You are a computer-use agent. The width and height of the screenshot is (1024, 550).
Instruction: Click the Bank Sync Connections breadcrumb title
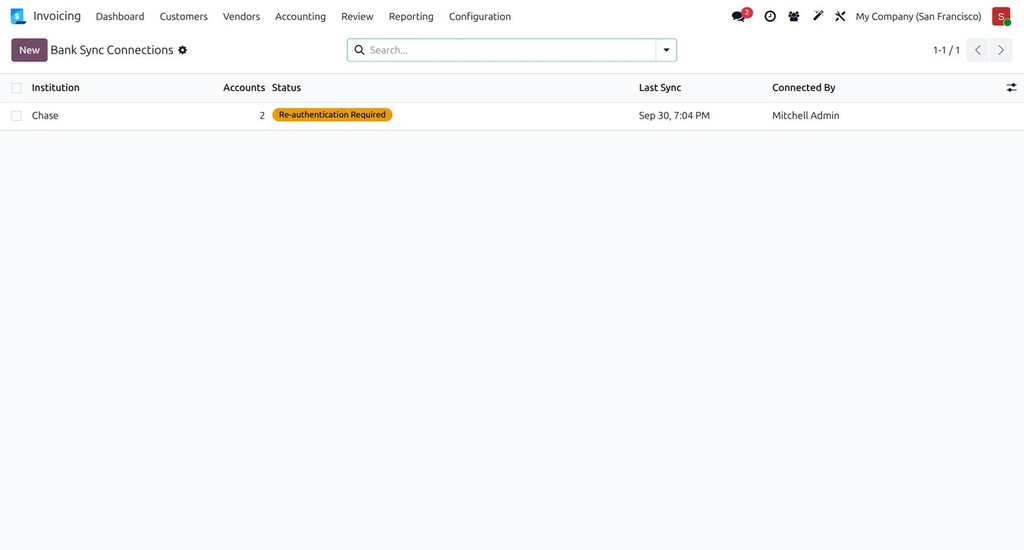tap(112, 50)
